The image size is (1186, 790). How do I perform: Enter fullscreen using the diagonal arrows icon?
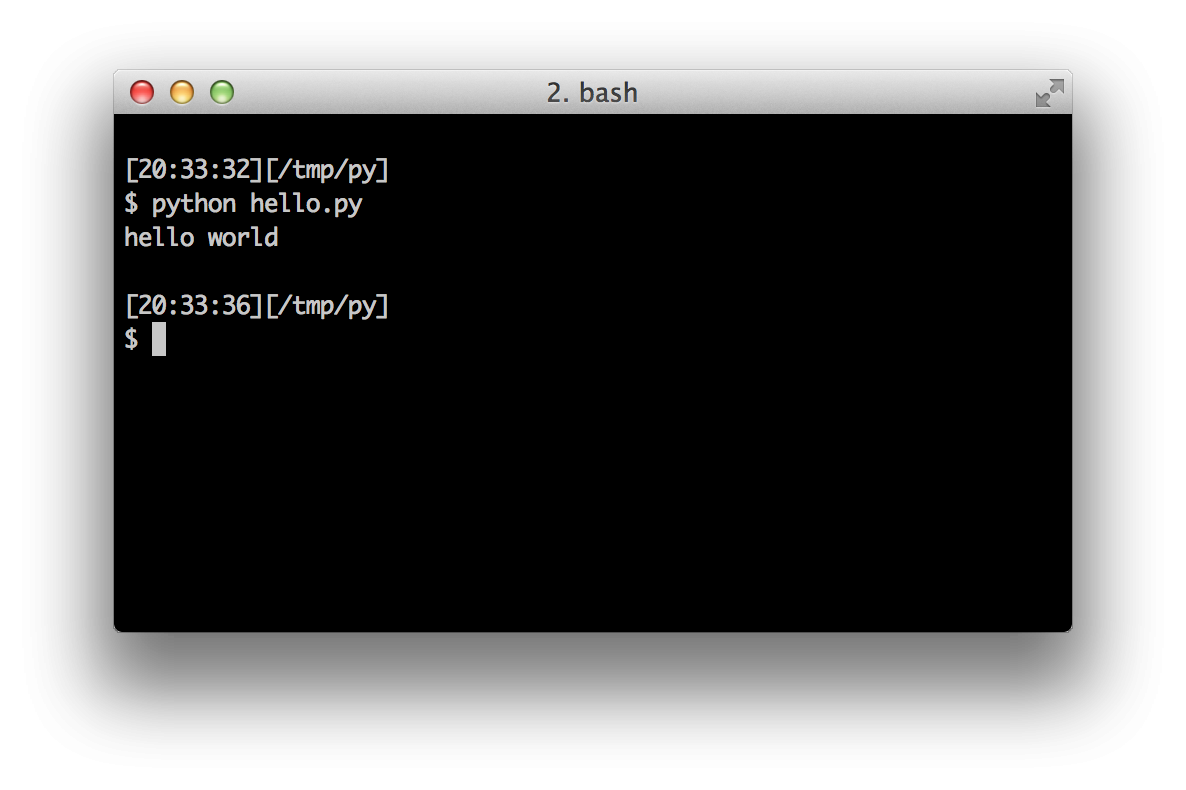tap(1049, 92)
